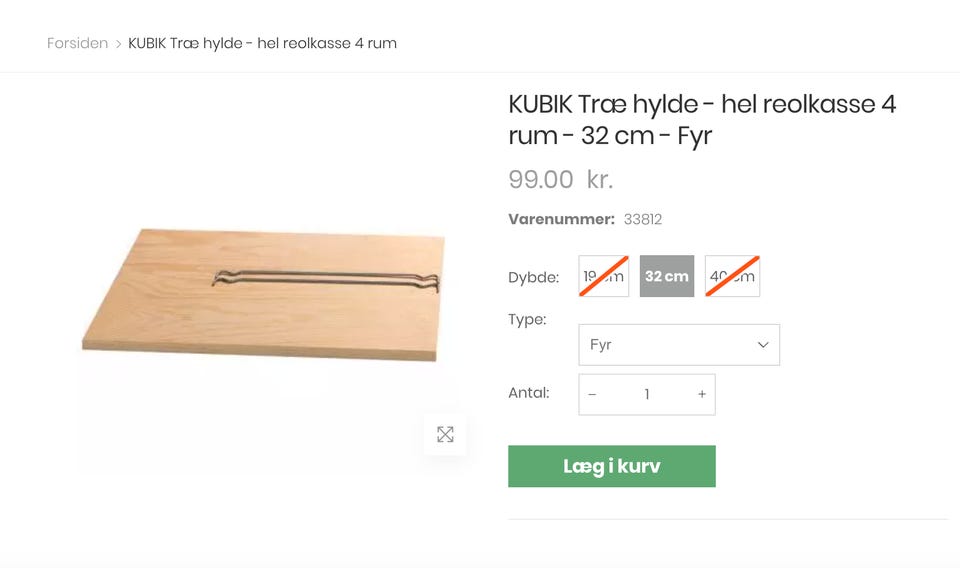This screenshot has width=960, height=568.
Task: Open the Type dropdown showing Fyr
Action: tap(679, 345)
